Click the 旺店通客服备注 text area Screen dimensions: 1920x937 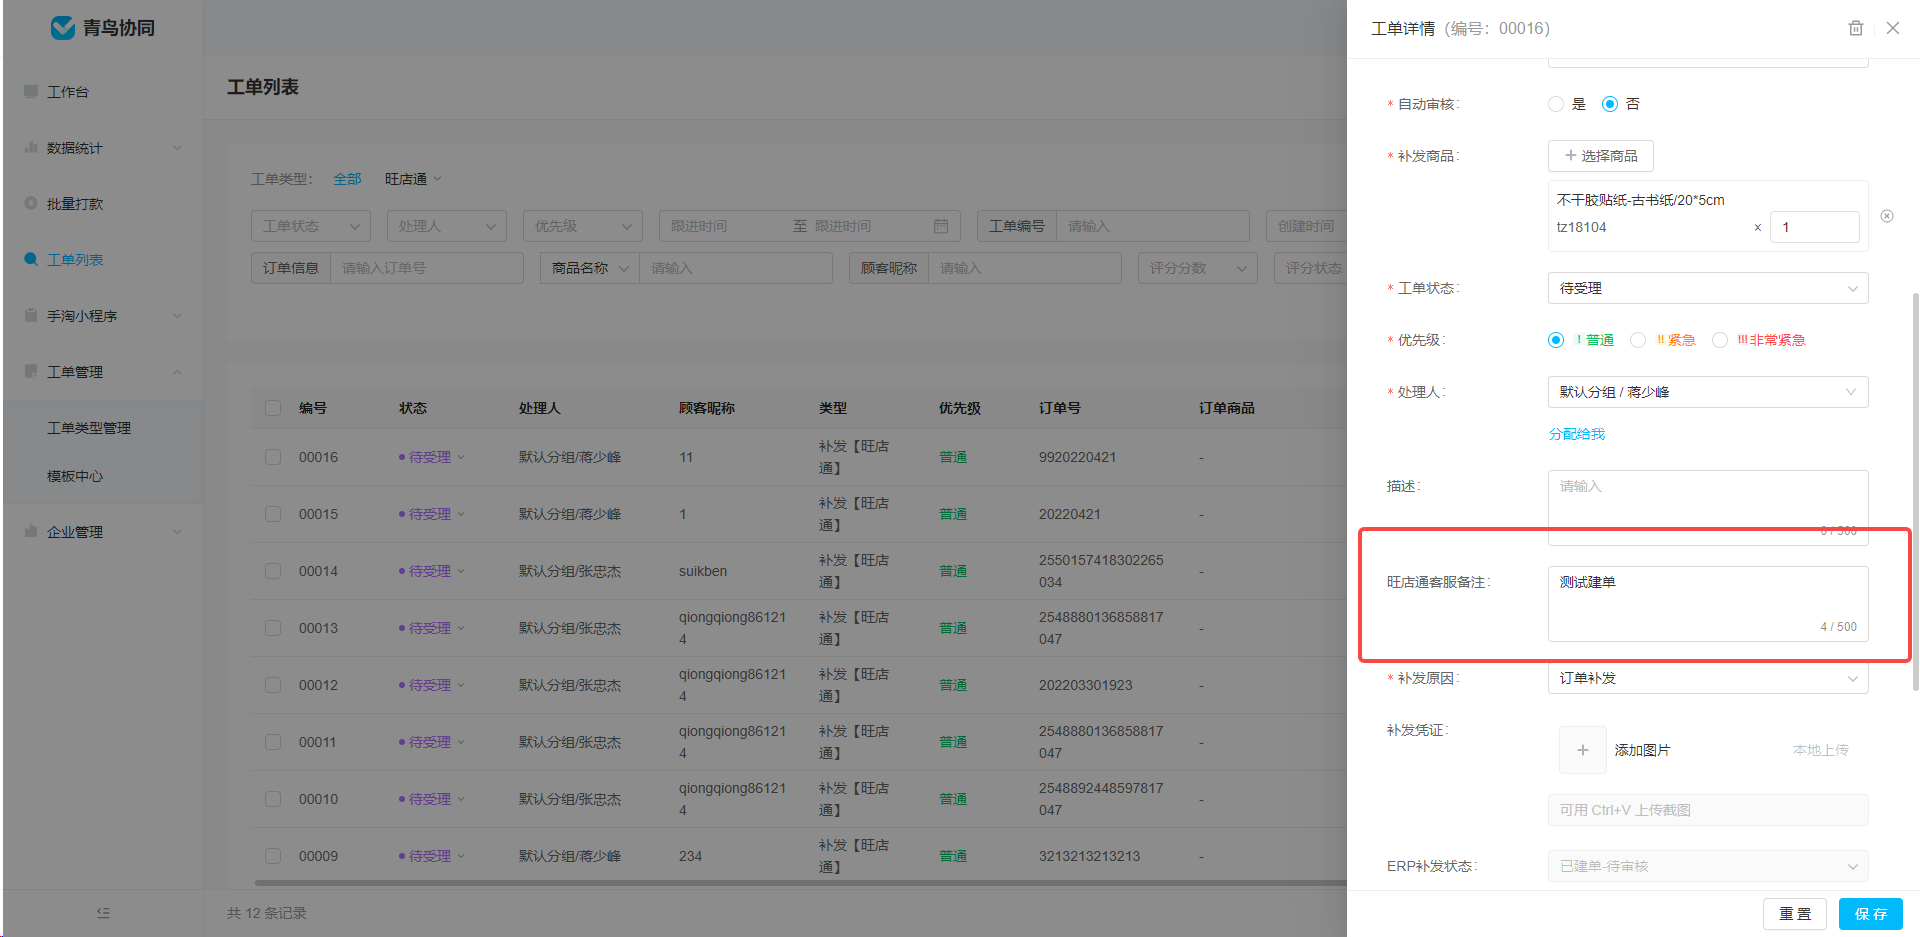click(1708, 604)
